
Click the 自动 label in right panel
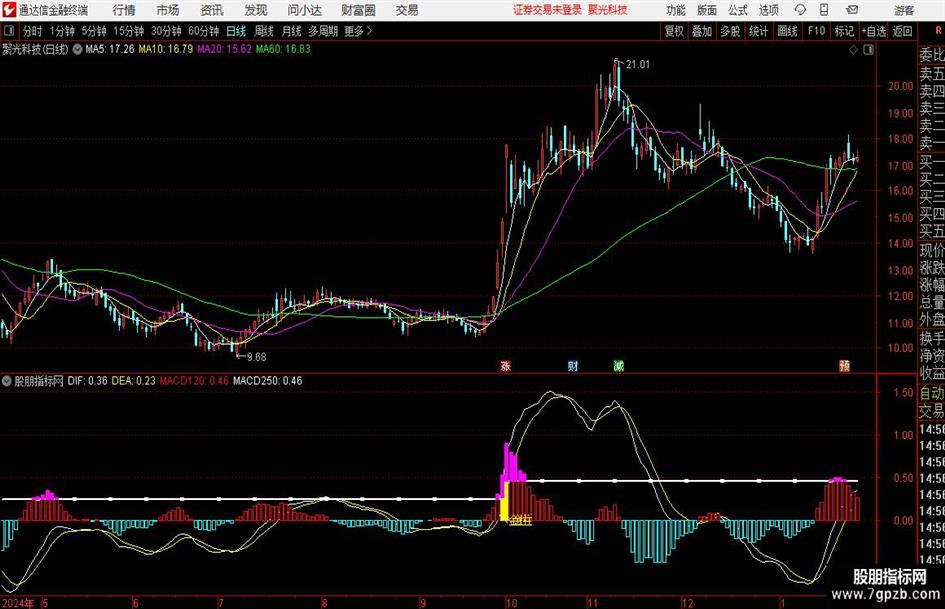pyautogui.click(x=932, y=393)
